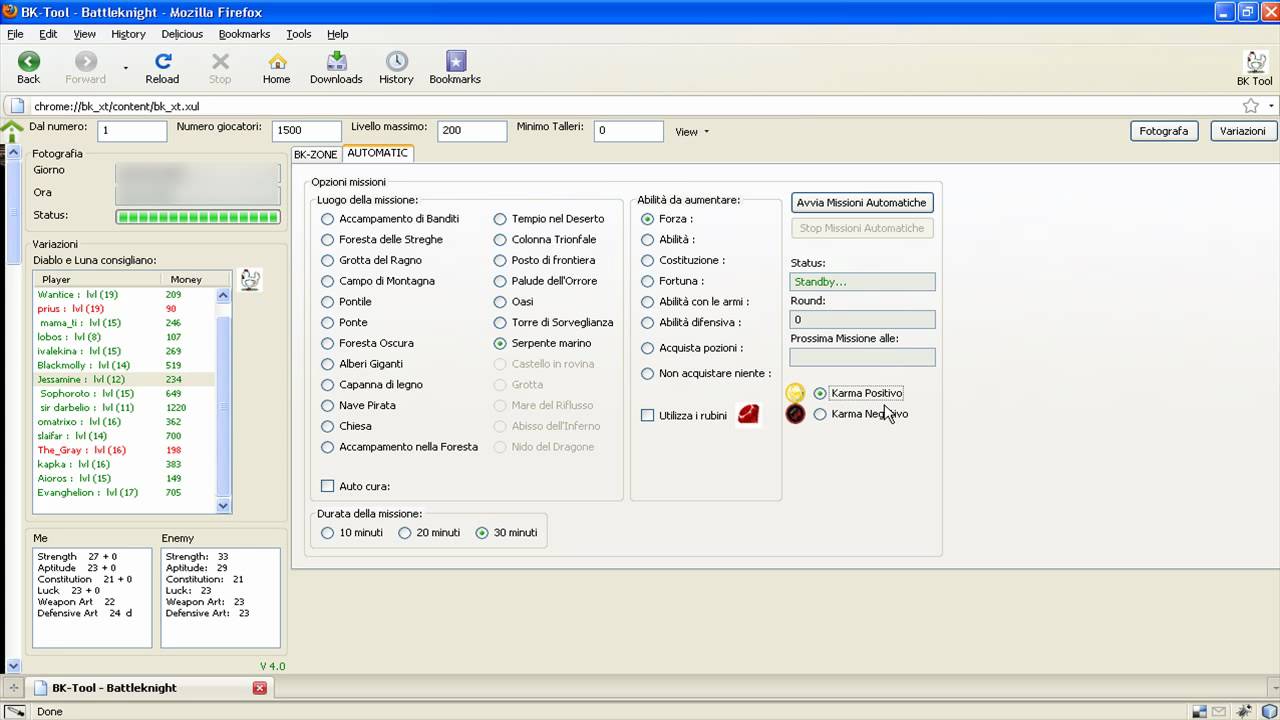The width and height of the screenshot is (1280, 720).
Task: Expand the dropdown arrow next to Forward
Action: tap(126, 68)
